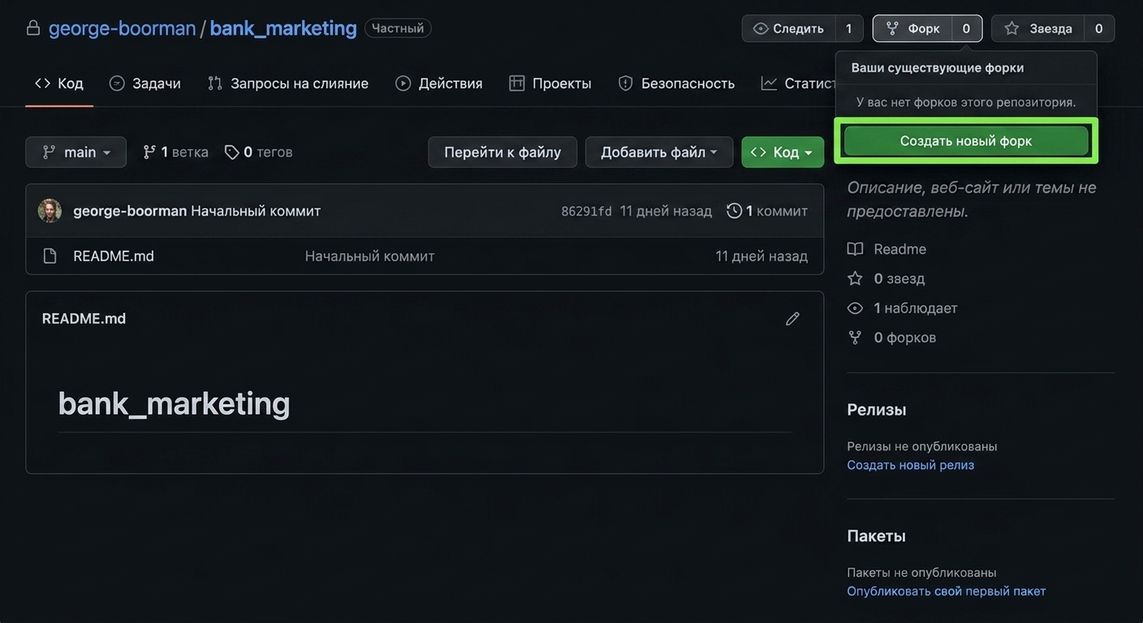Click Опубликовать свой первый пакет link
The image size is (1143, 623).
coord(946,591)
